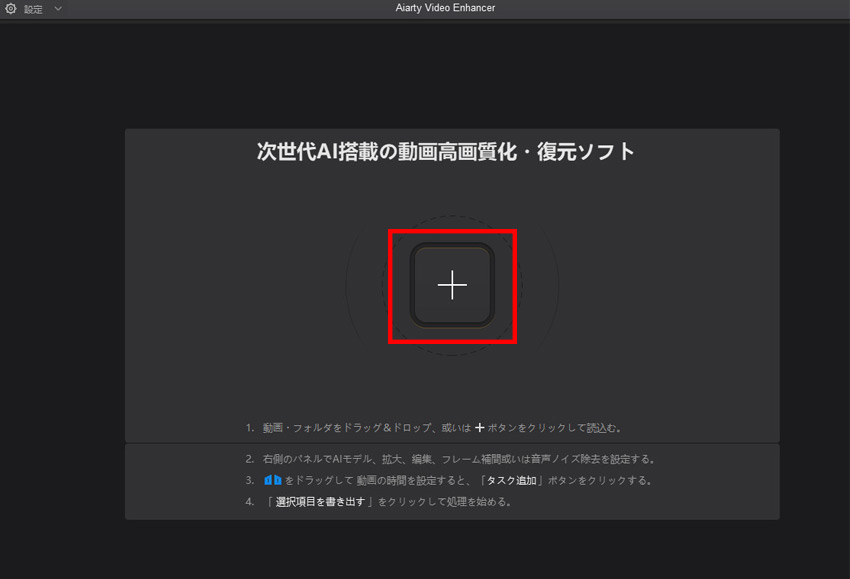850x579 pixels.
Task: Select instruction line 4 about starting processing
Action: tap(378, 502)
